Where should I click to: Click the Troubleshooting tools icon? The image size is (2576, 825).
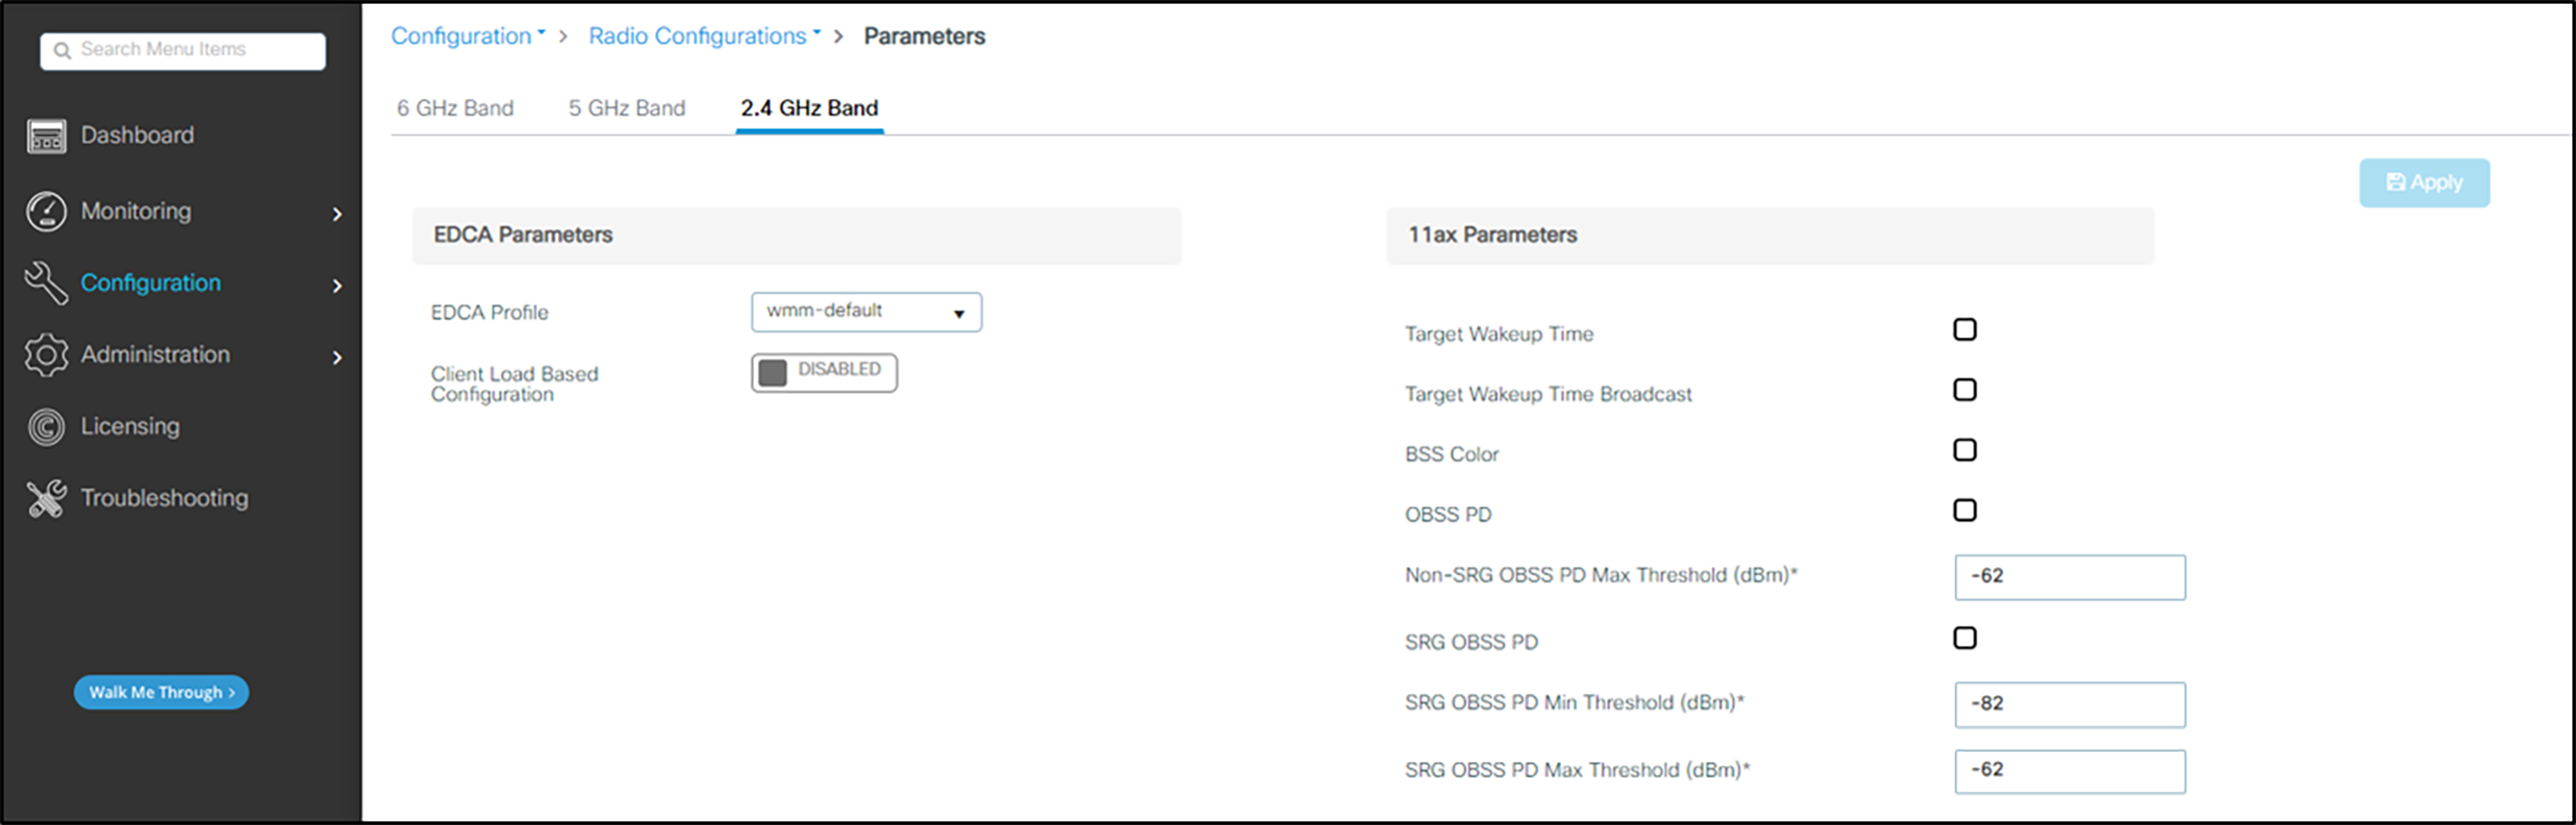click(x=46, y=498)
